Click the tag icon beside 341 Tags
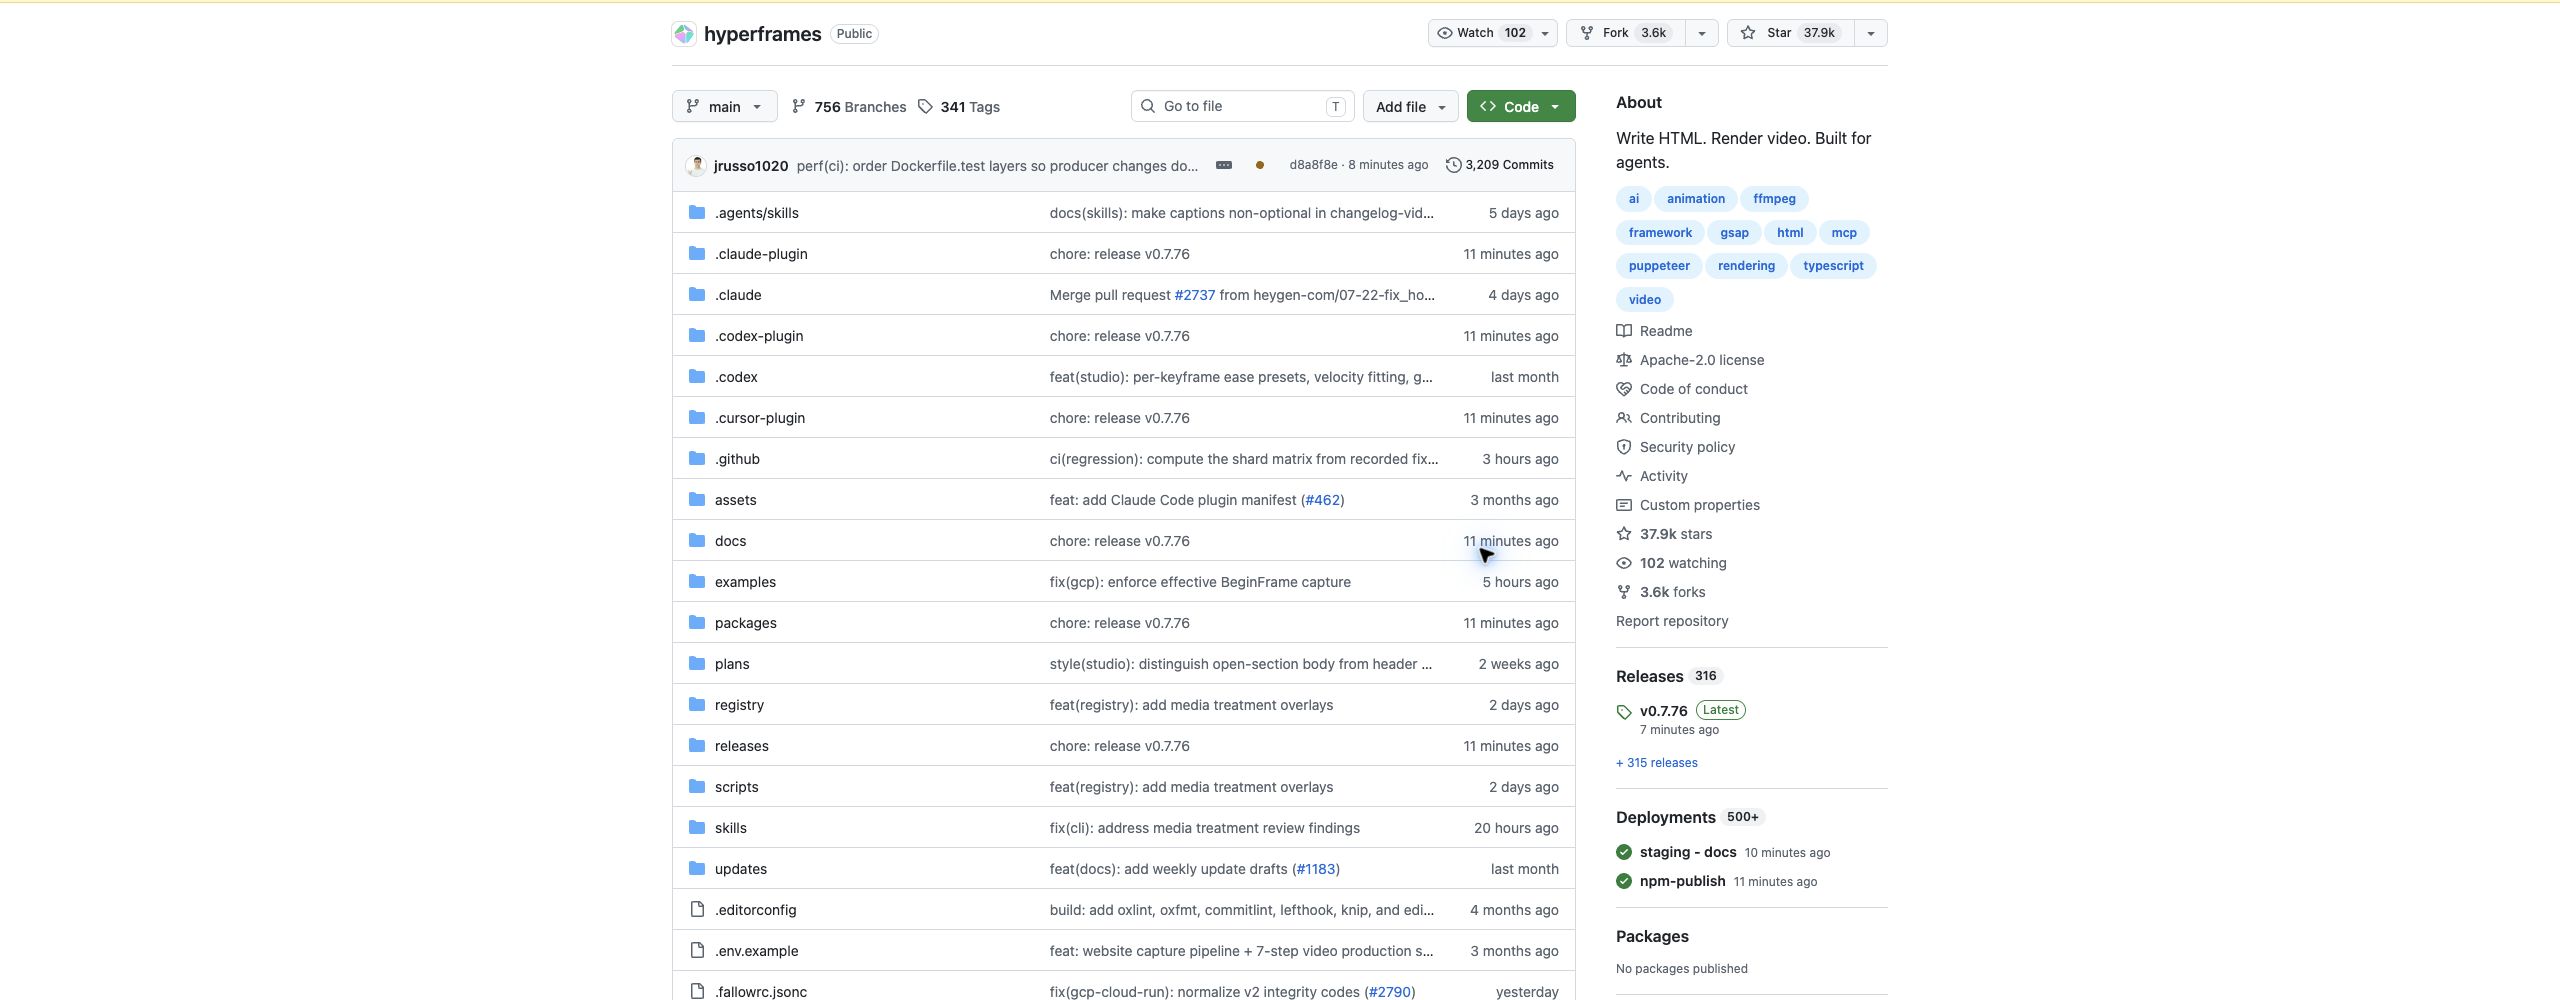 coord(926,107)
